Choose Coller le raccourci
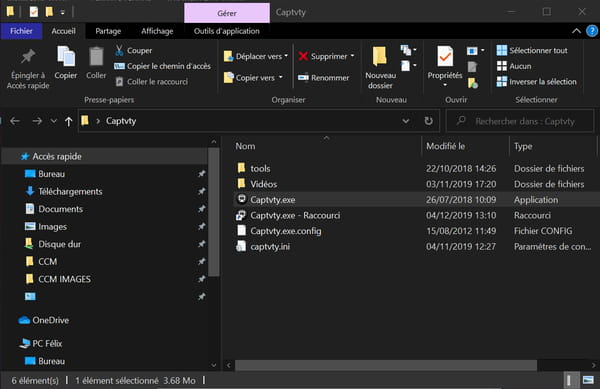The height and width of the screenshot is (389, 600). 152,81
